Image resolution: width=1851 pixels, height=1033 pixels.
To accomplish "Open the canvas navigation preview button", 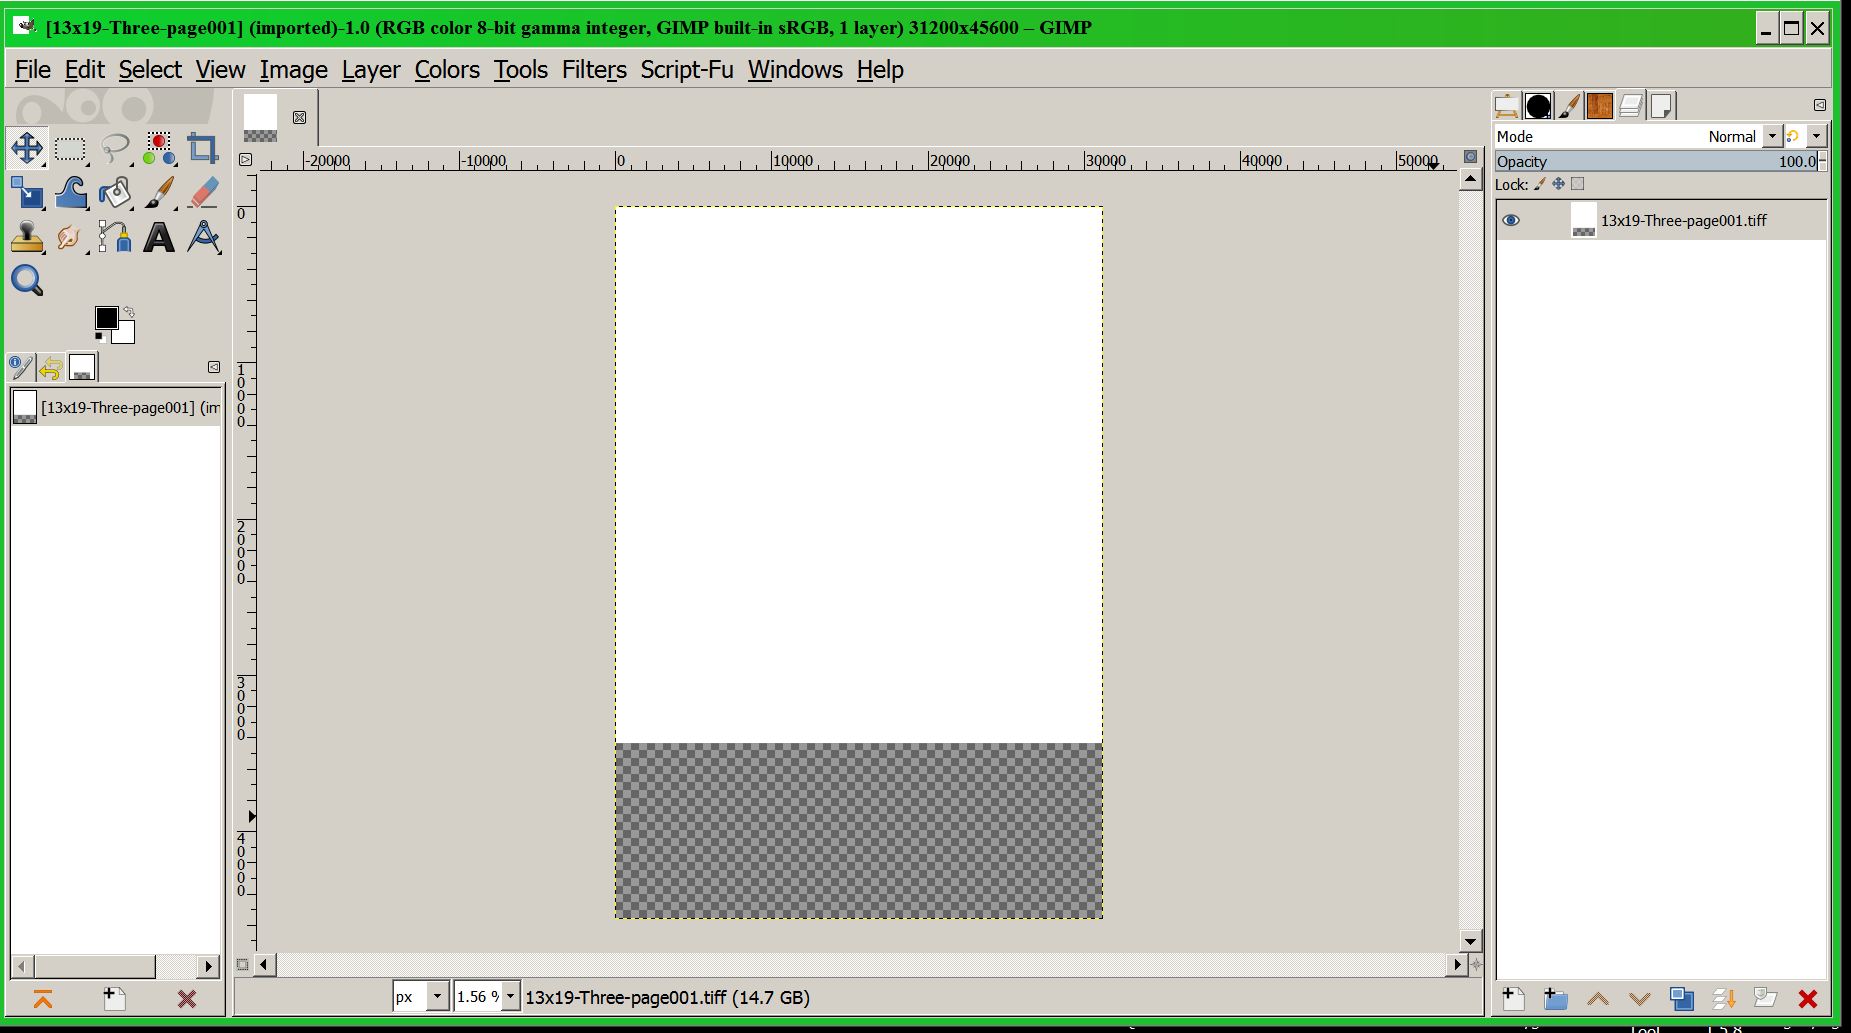I will 1476,964.
